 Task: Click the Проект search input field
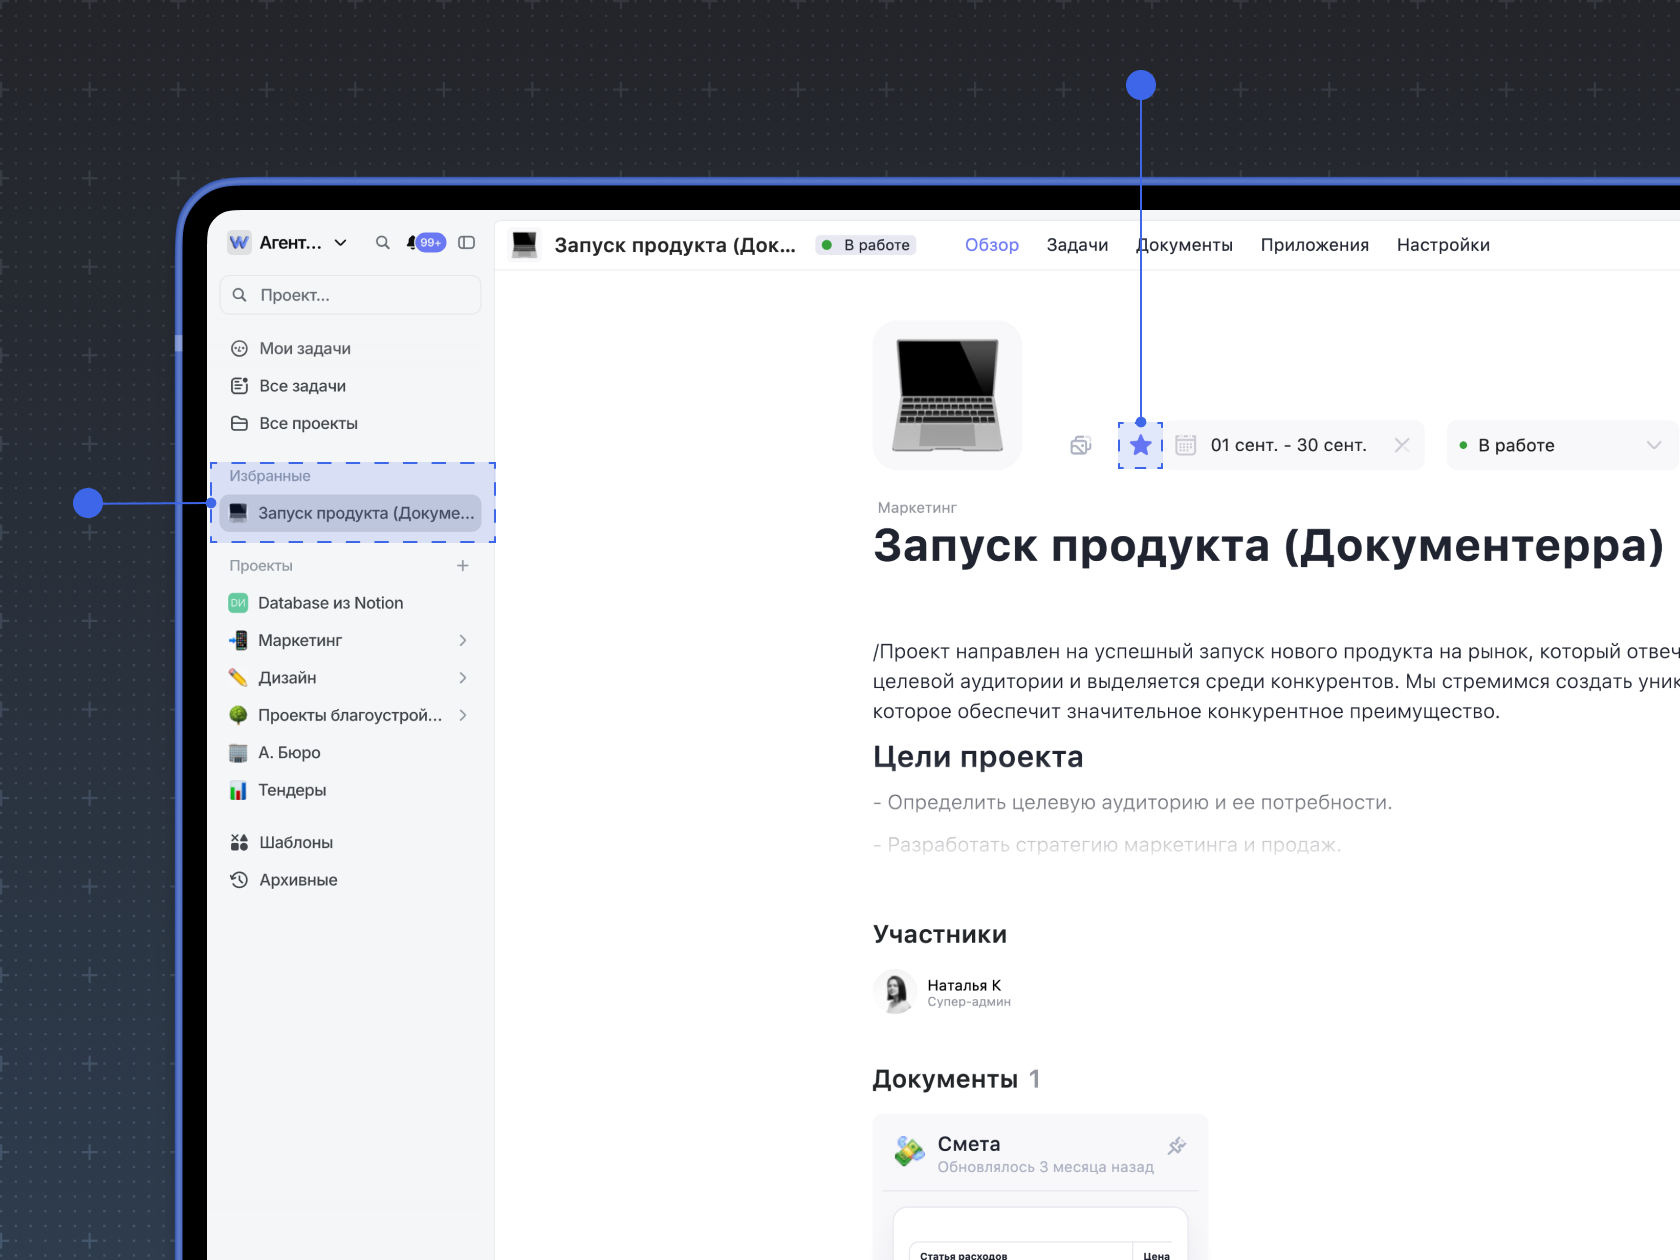coord(350,295)
